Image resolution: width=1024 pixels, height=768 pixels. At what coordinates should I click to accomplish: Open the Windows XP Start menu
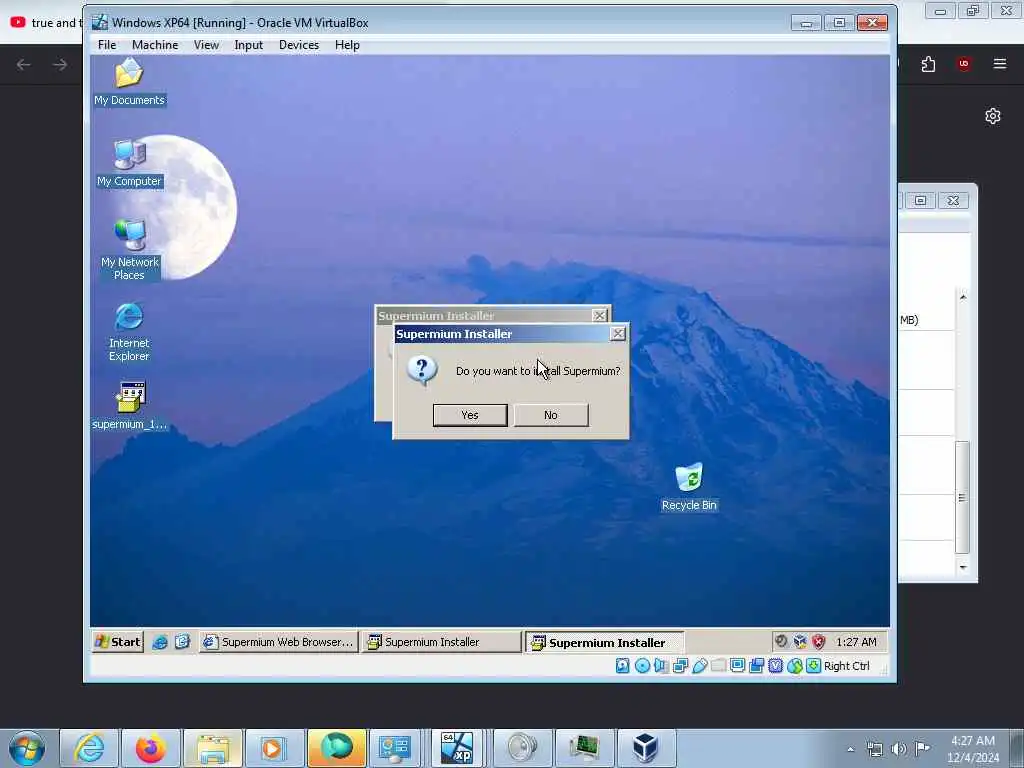click(118, 642)
